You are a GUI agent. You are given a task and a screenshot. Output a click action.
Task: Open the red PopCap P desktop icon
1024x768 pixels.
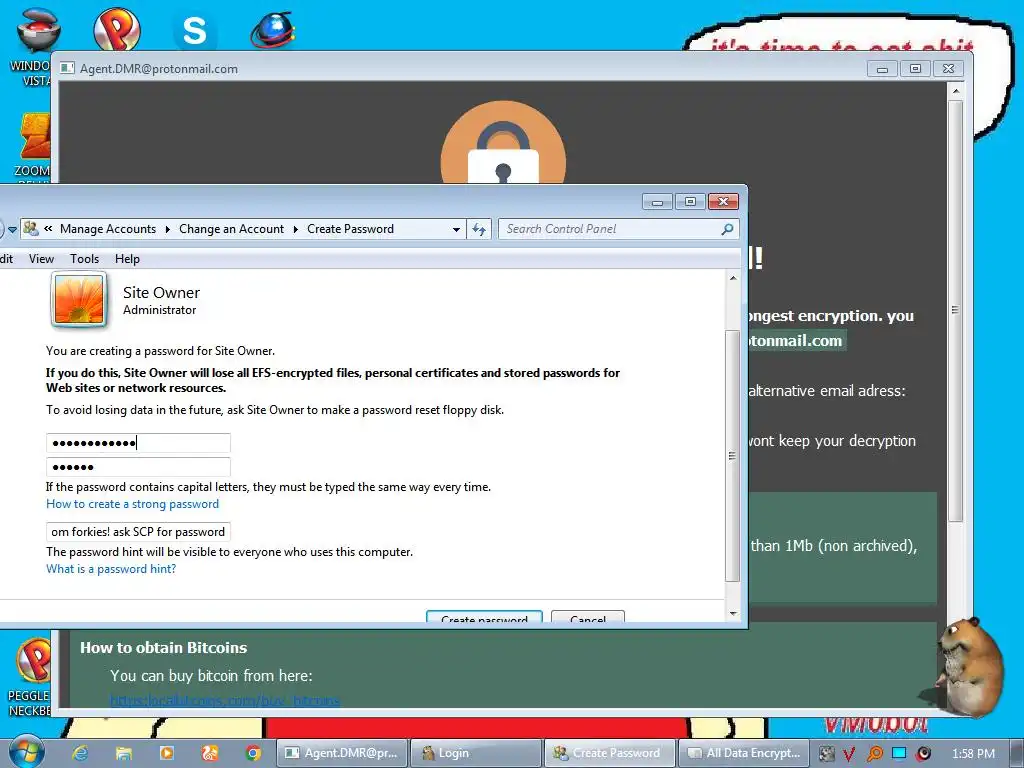[117, 29]
